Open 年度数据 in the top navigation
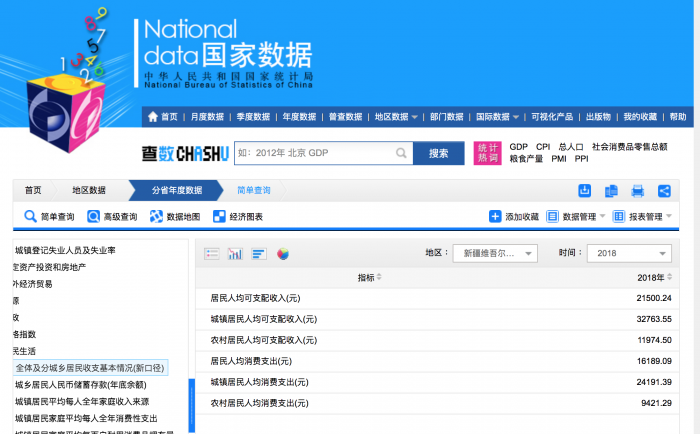 point(300,117)
